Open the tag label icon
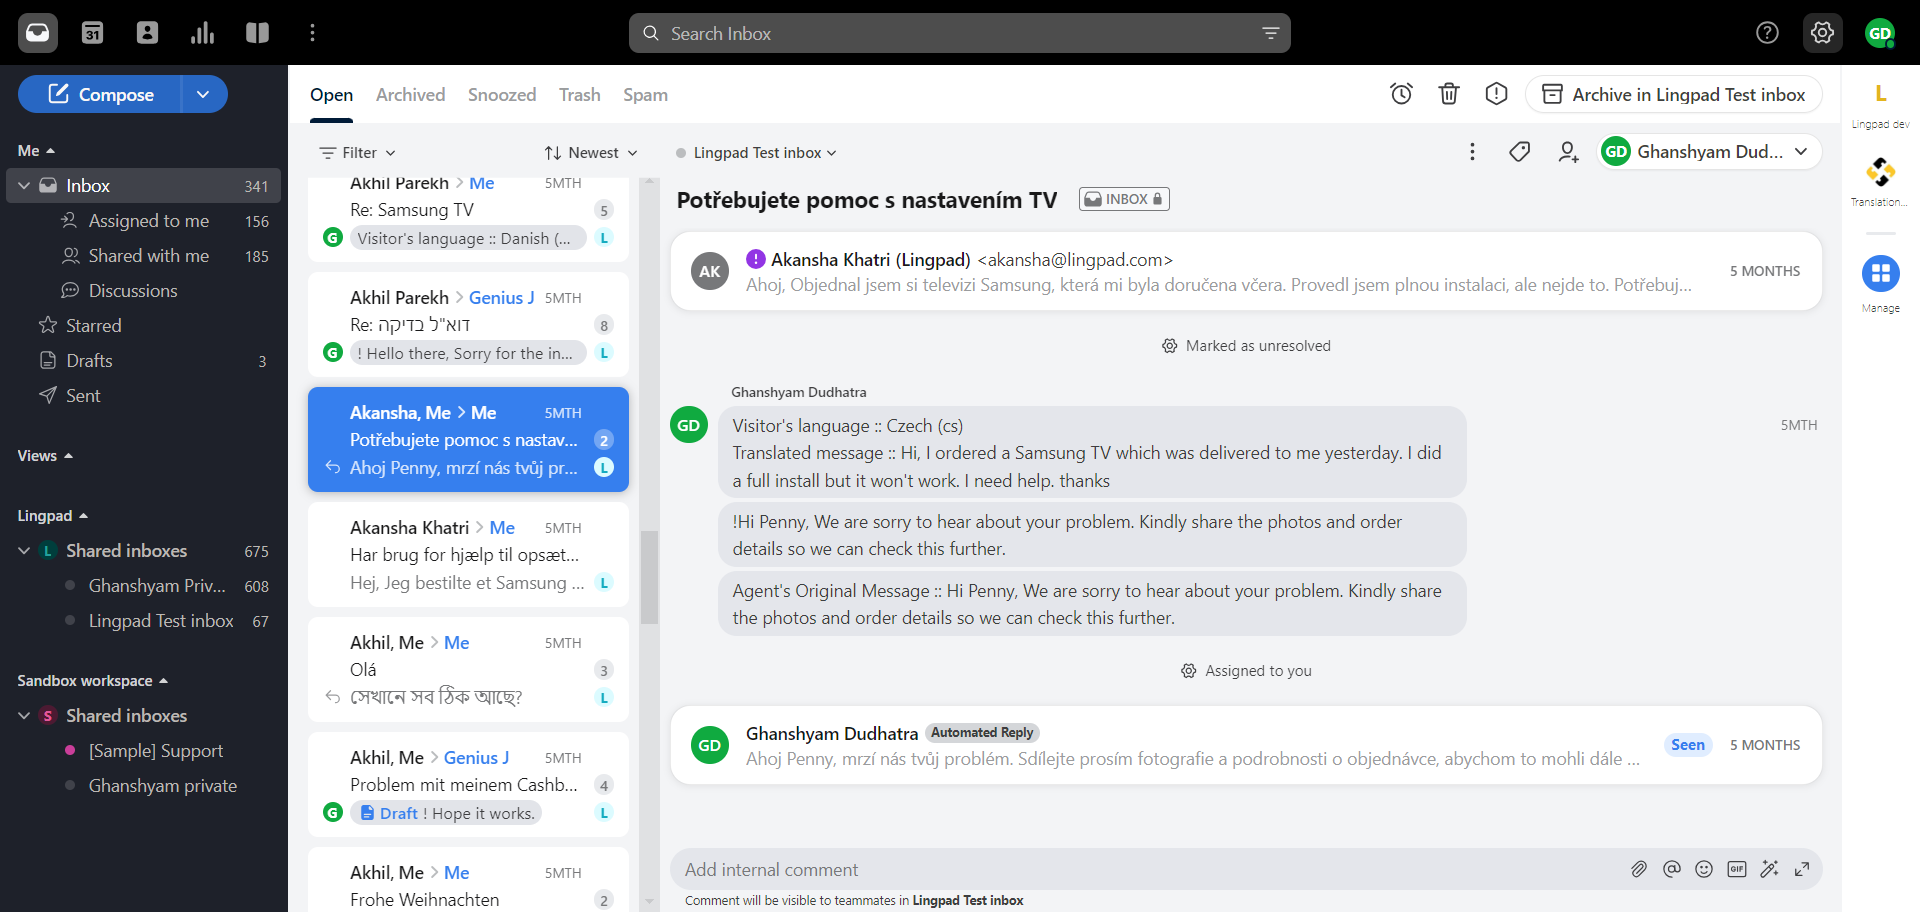 (1519, 152)
